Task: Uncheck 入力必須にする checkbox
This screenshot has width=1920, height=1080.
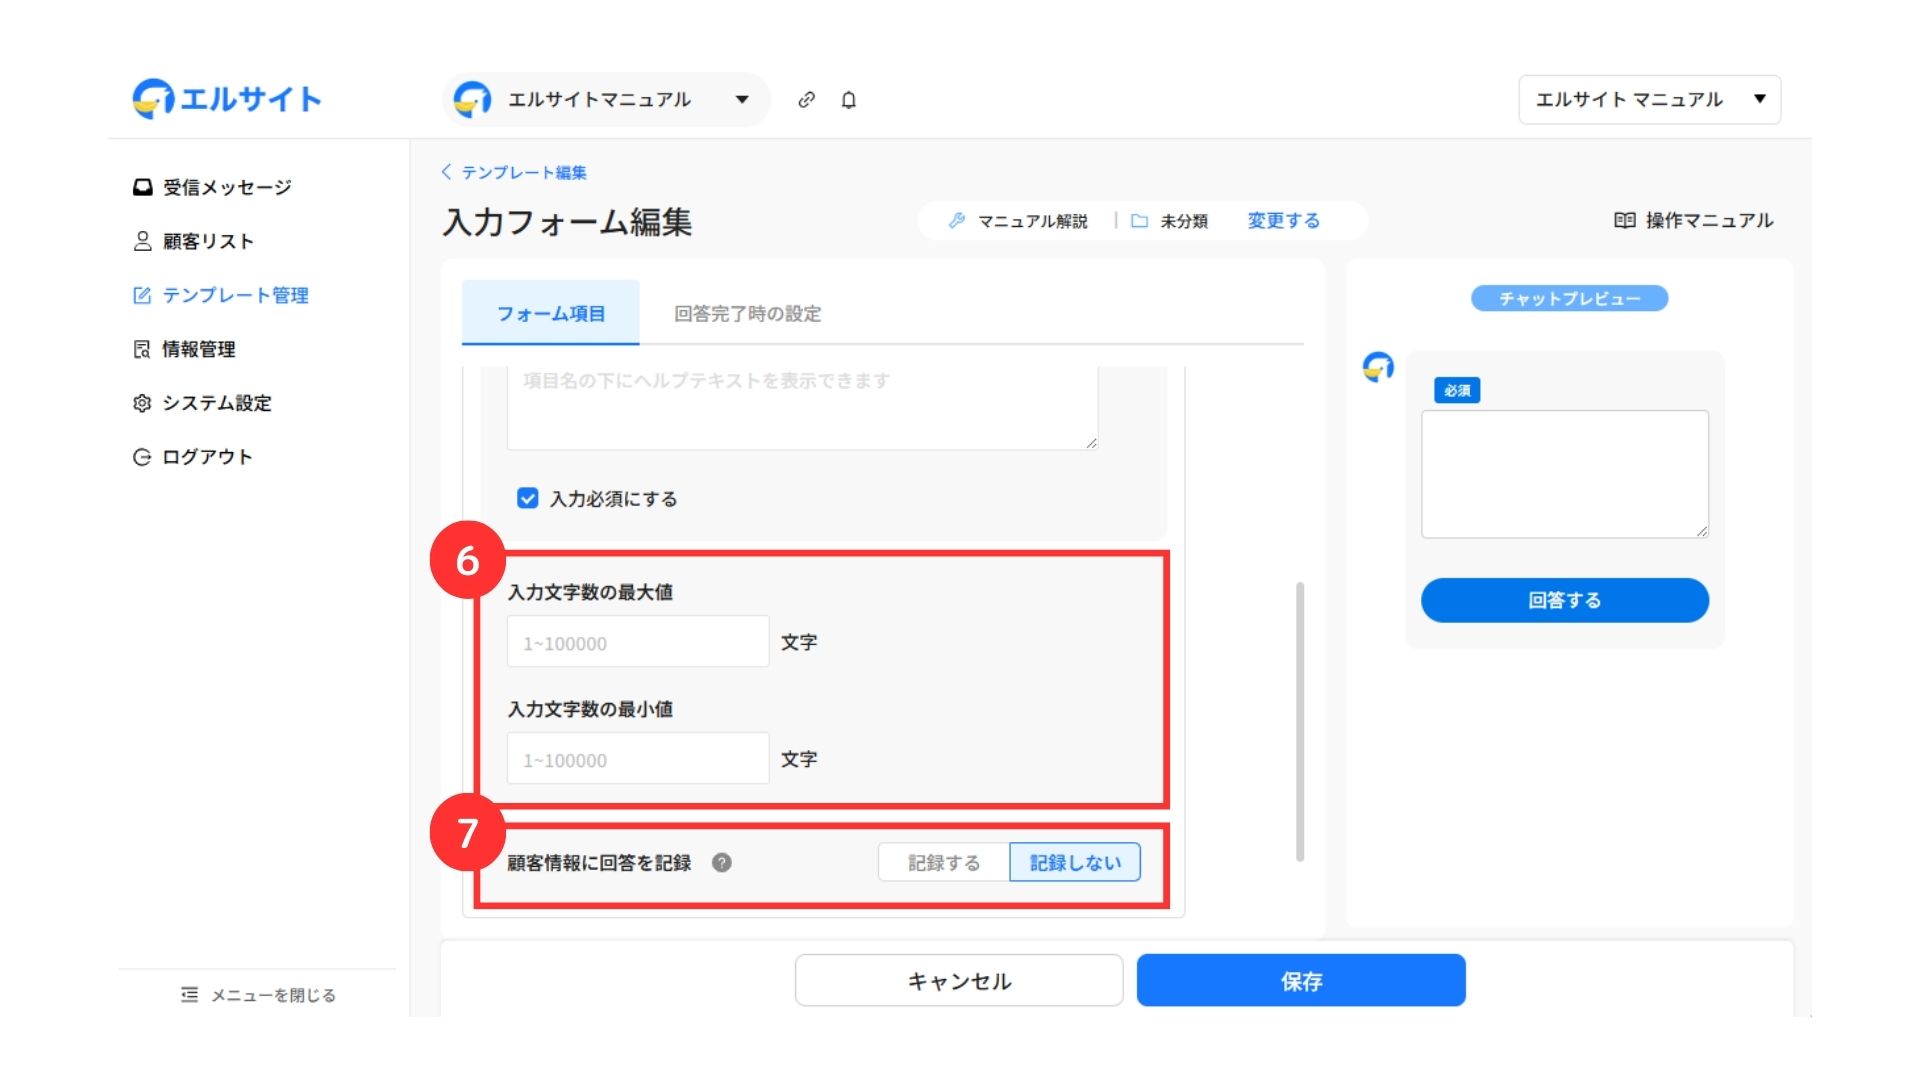Action: (527, 498)
